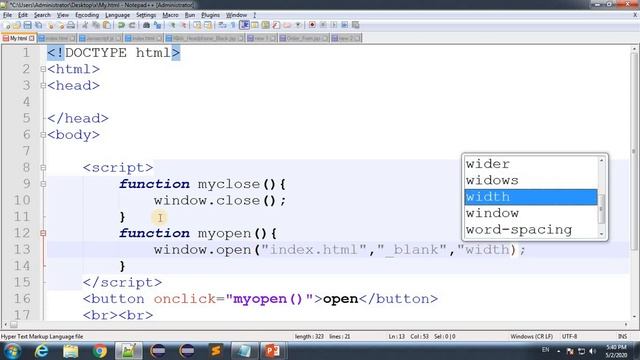Switch to the new 1 tab
640x360 pixels.
[x=261, y=38]
